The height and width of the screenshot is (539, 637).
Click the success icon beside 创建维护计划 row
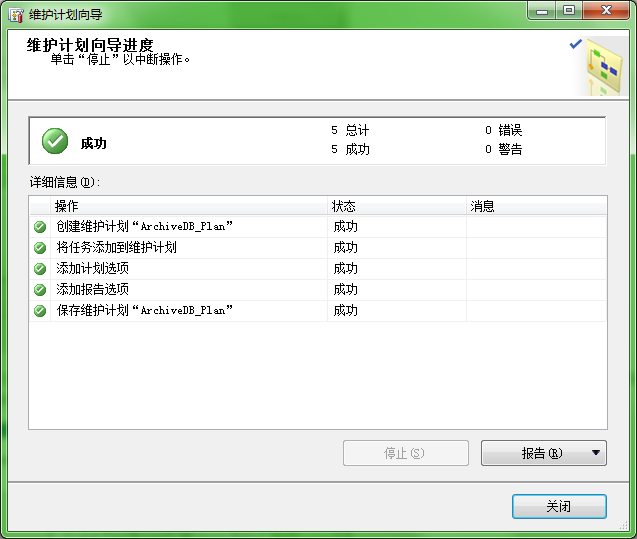(40, 227)
